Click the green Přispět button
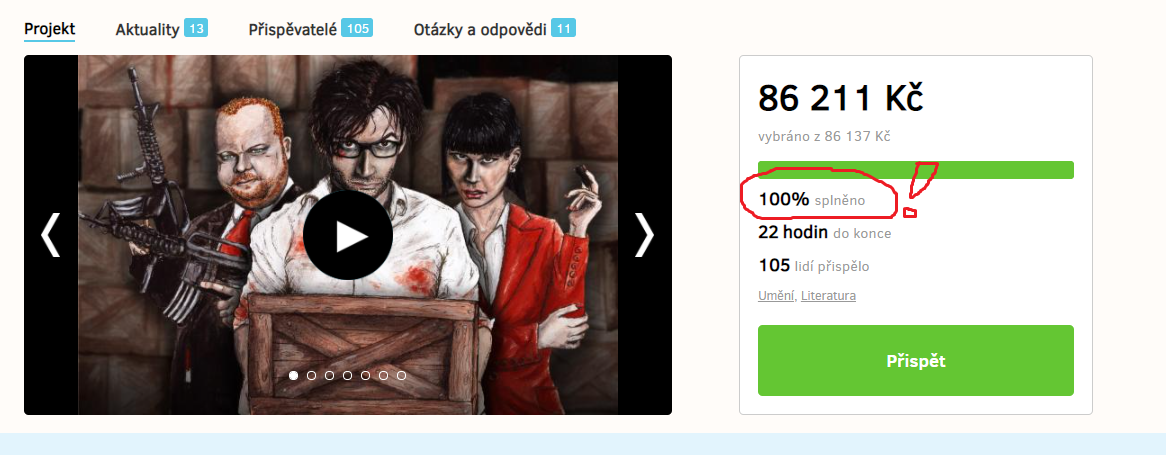This screenshot has height=455, width=1166. [x=915, y=361]
